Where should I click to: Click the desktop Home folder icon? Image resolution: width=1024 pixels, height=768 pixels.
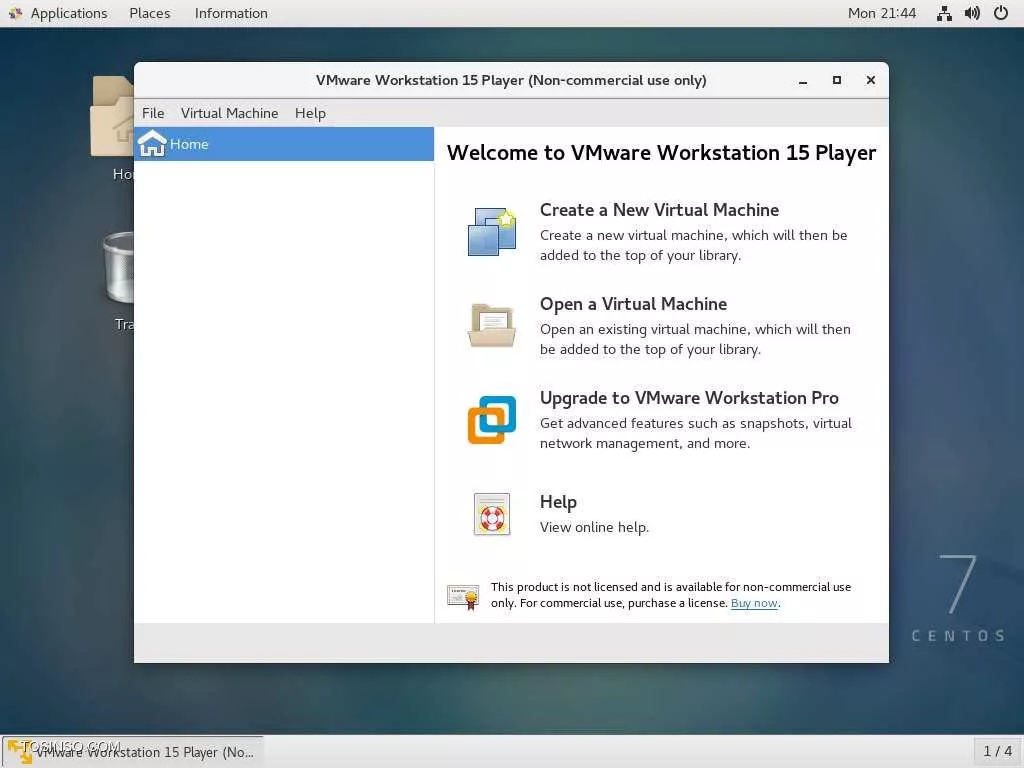click(112, 118)
